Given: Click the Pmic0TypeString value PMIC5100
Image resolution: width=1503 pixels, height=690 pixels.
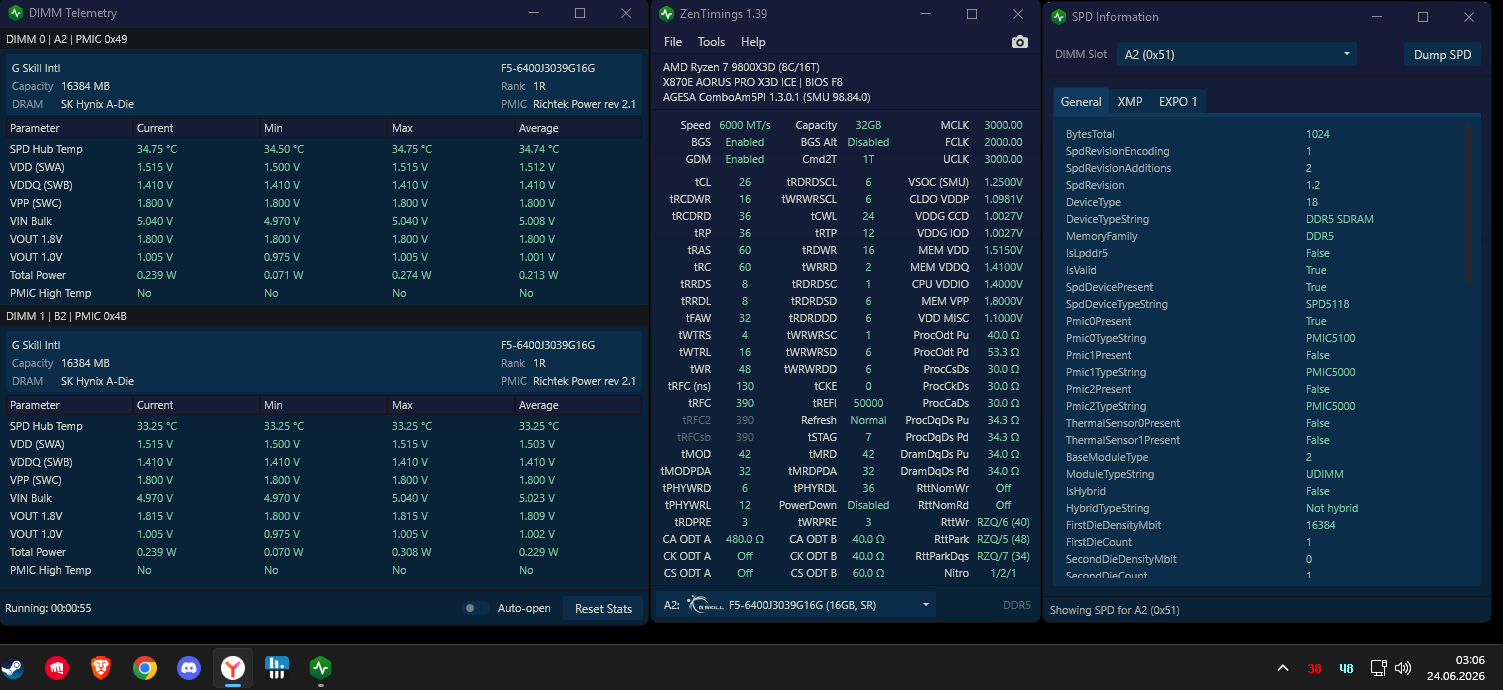Looking at the screenshot, I should pyautogui.click(x=1331, y=338).
